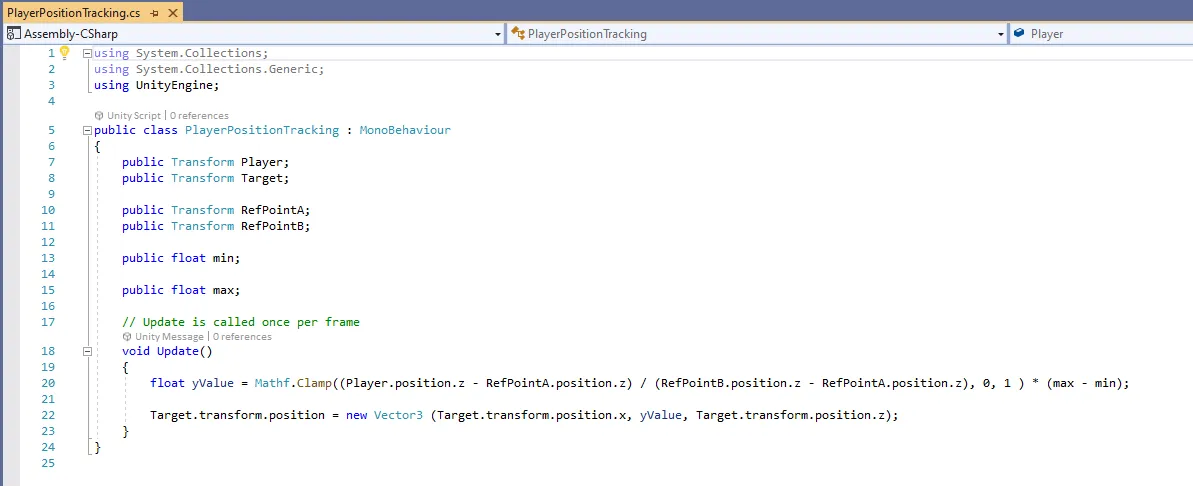1193x486 pixels.
Task: Close the PlayerPositionTracking.cs tab
Action: (x=173, y=13)
